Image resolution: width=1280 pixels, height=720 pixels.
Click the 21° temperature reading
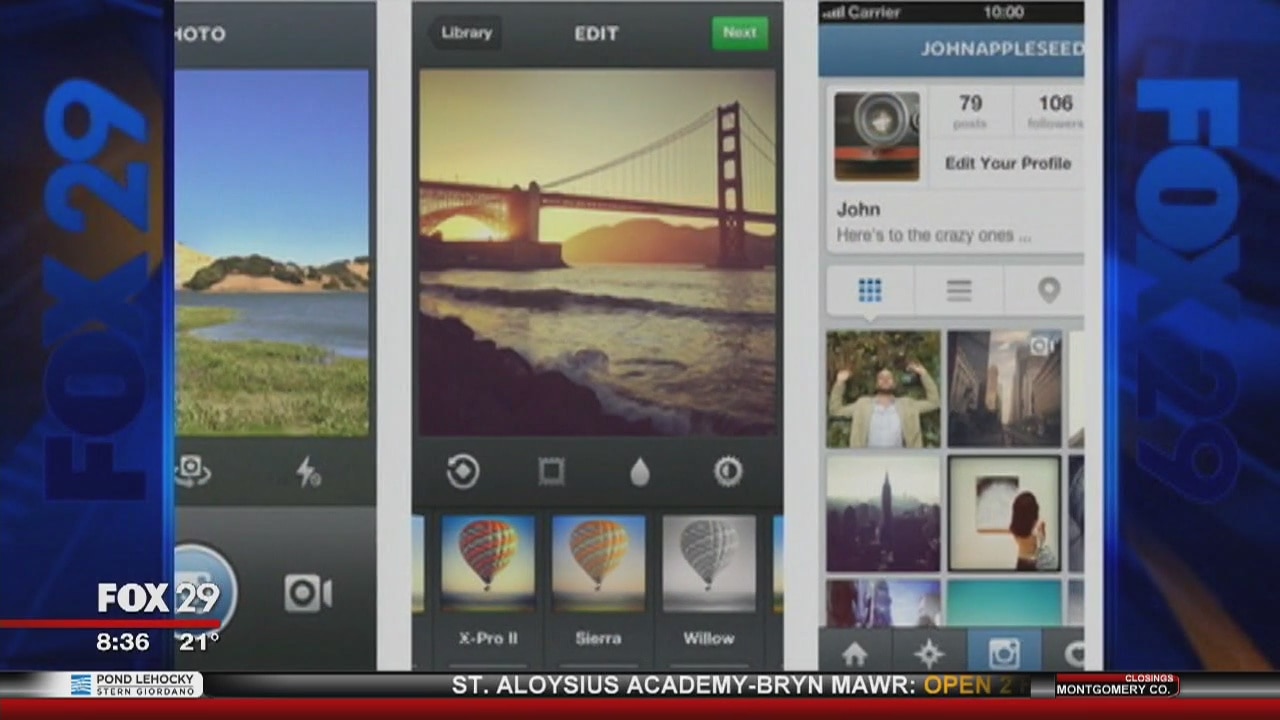198,642
